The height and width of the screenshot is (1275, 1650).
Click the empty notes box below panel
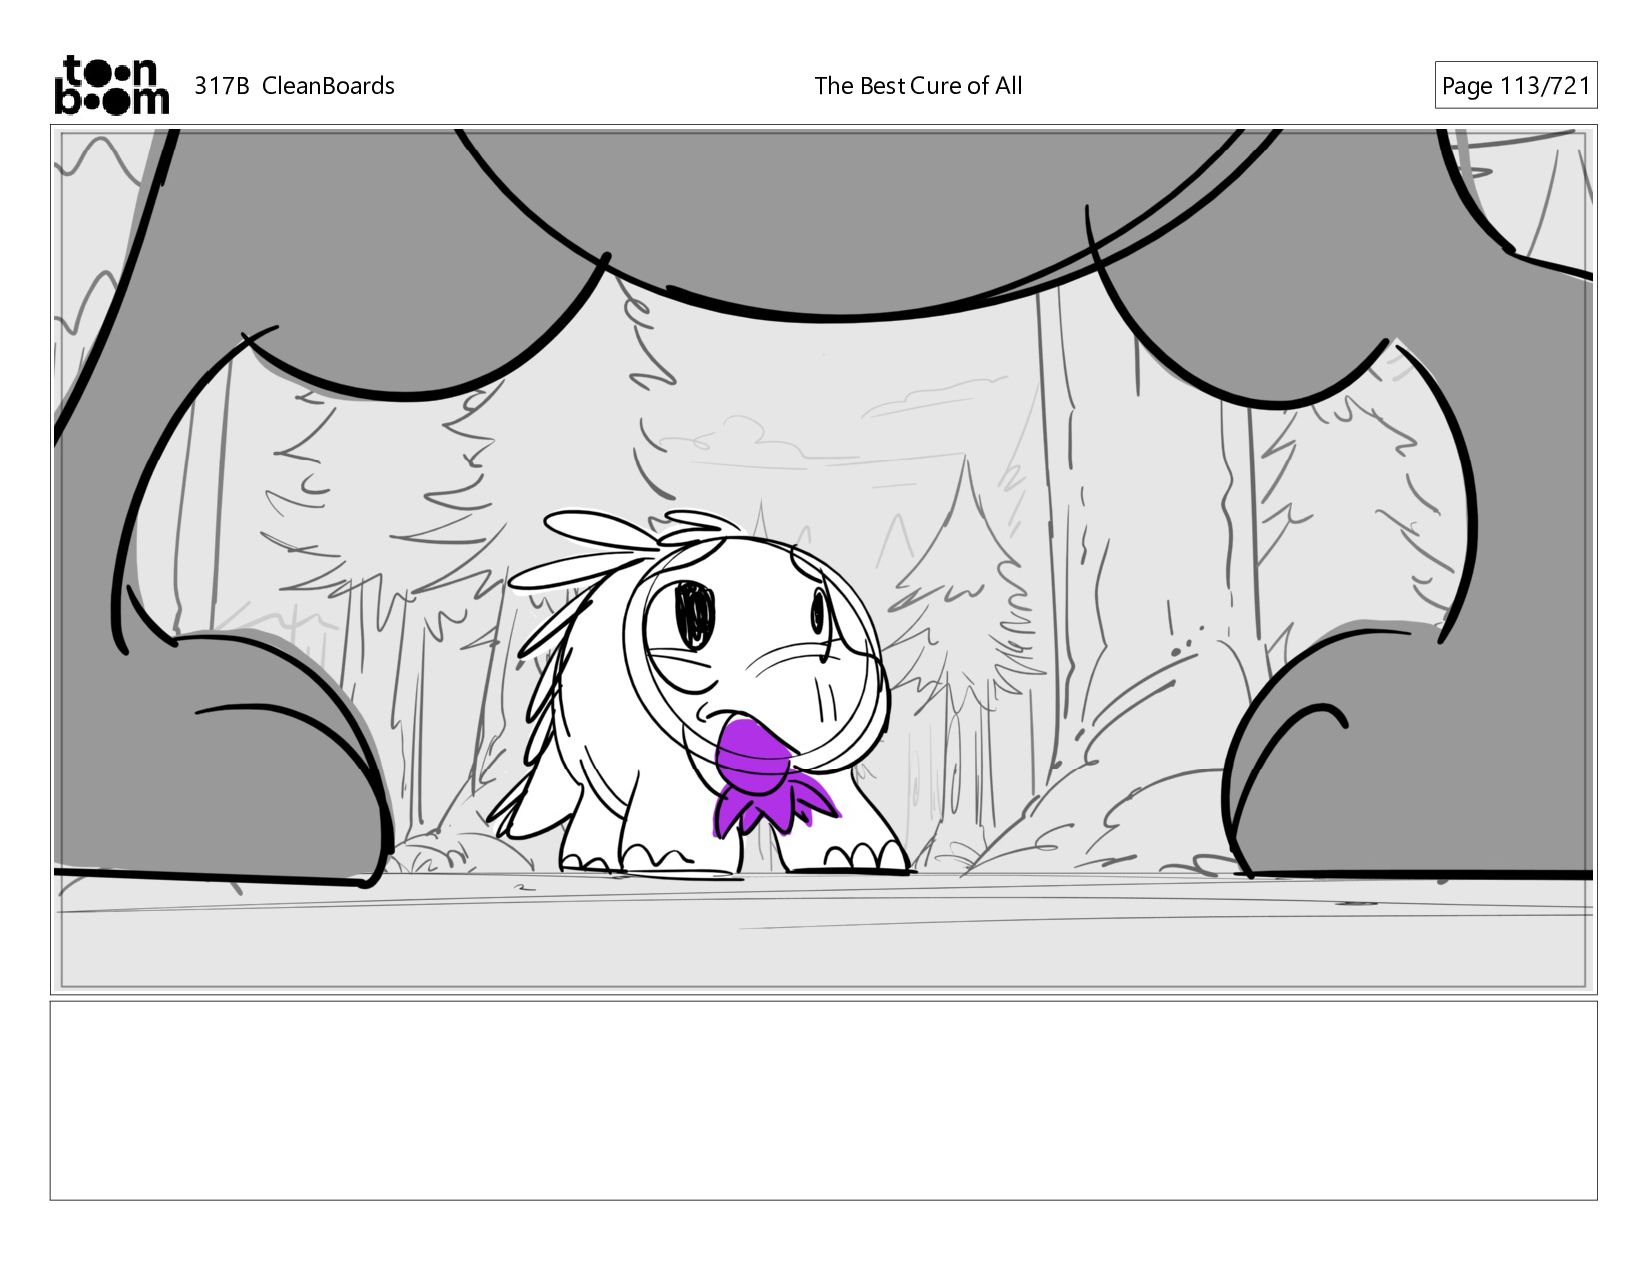(x=823, y=1100)
